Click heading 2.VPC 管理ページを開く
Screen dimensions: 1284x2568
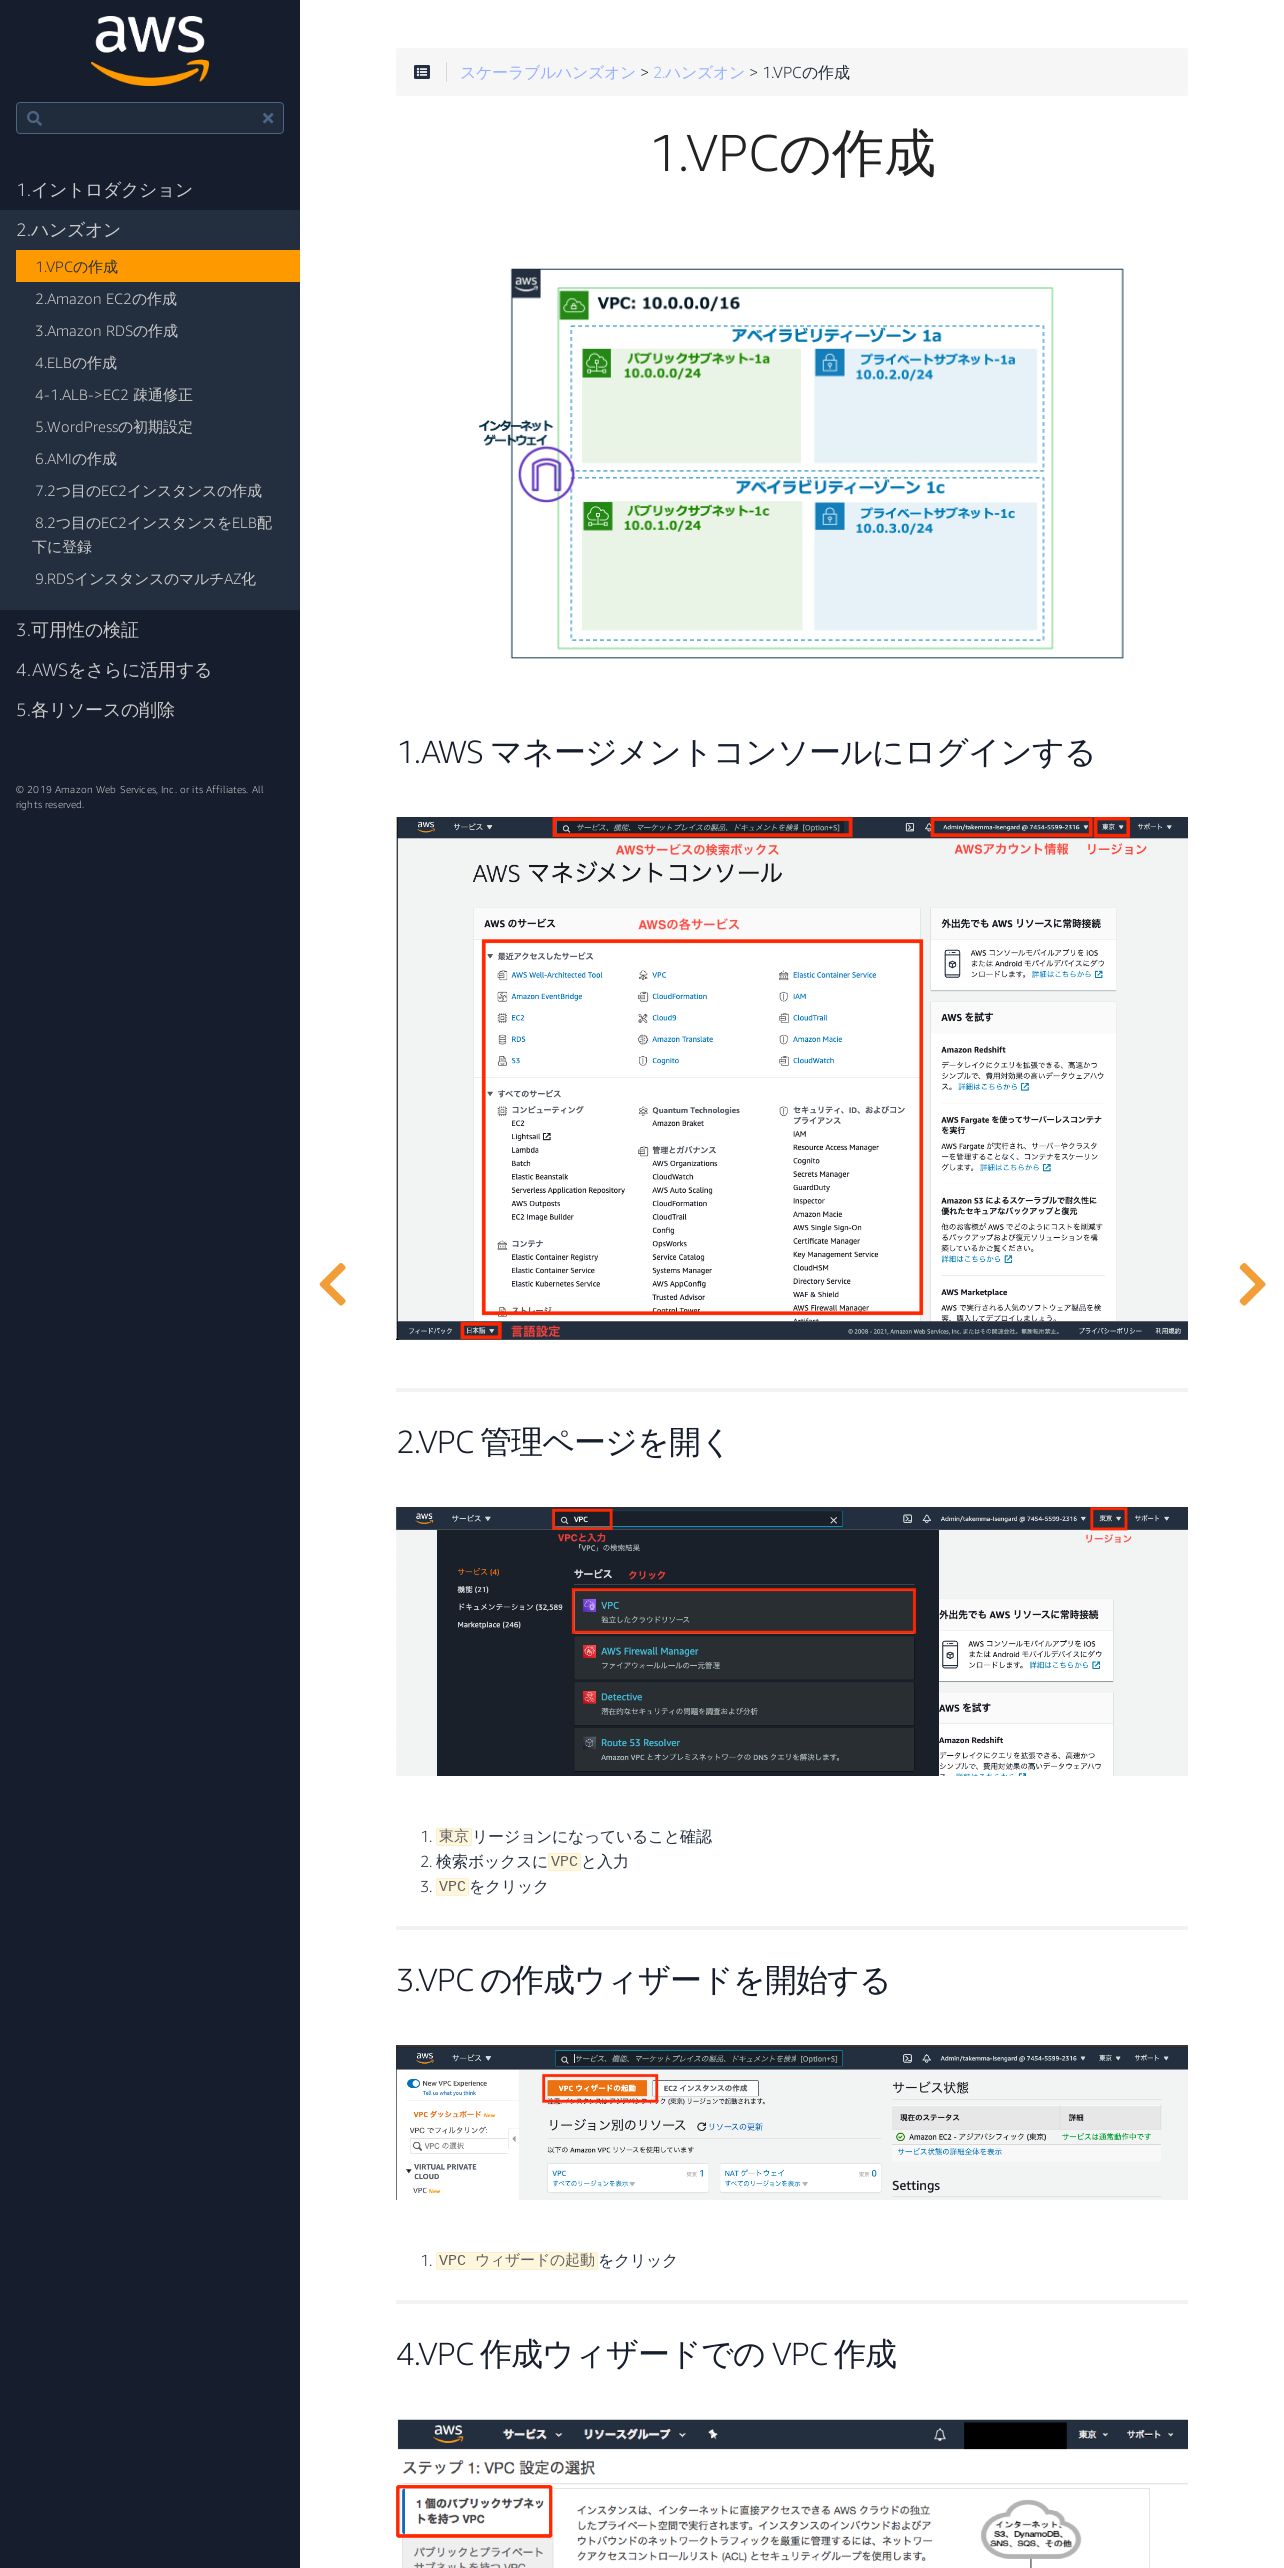tap(562, 1442)
